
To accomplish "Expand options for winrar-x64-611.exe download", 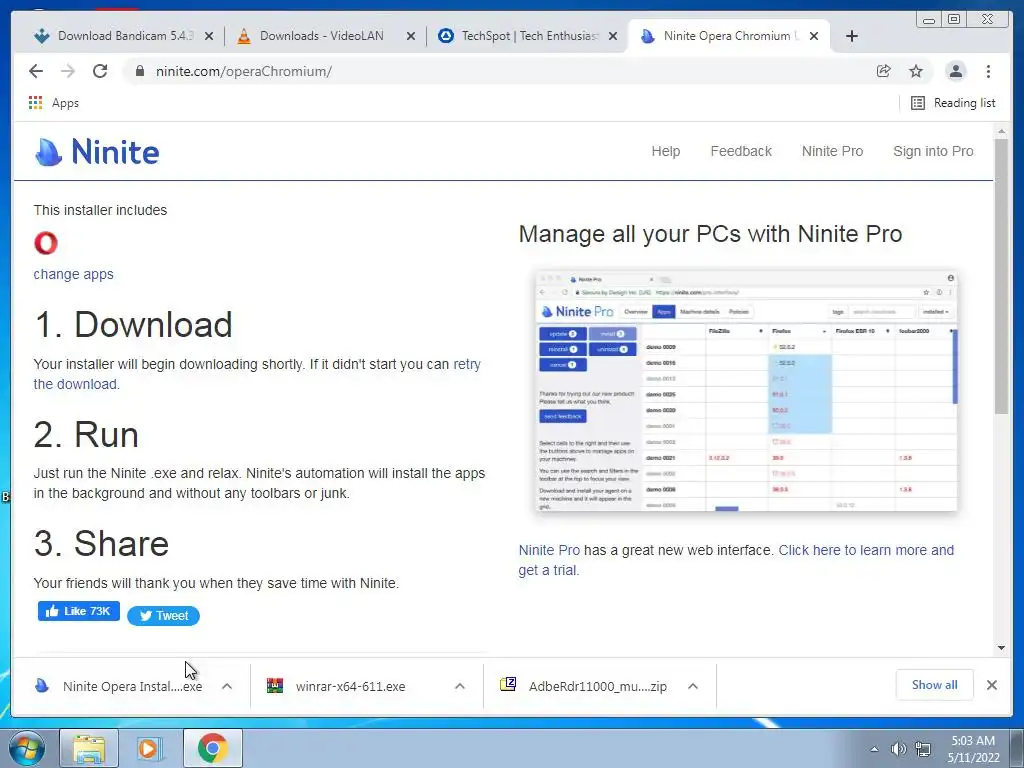I will [460, 686].
